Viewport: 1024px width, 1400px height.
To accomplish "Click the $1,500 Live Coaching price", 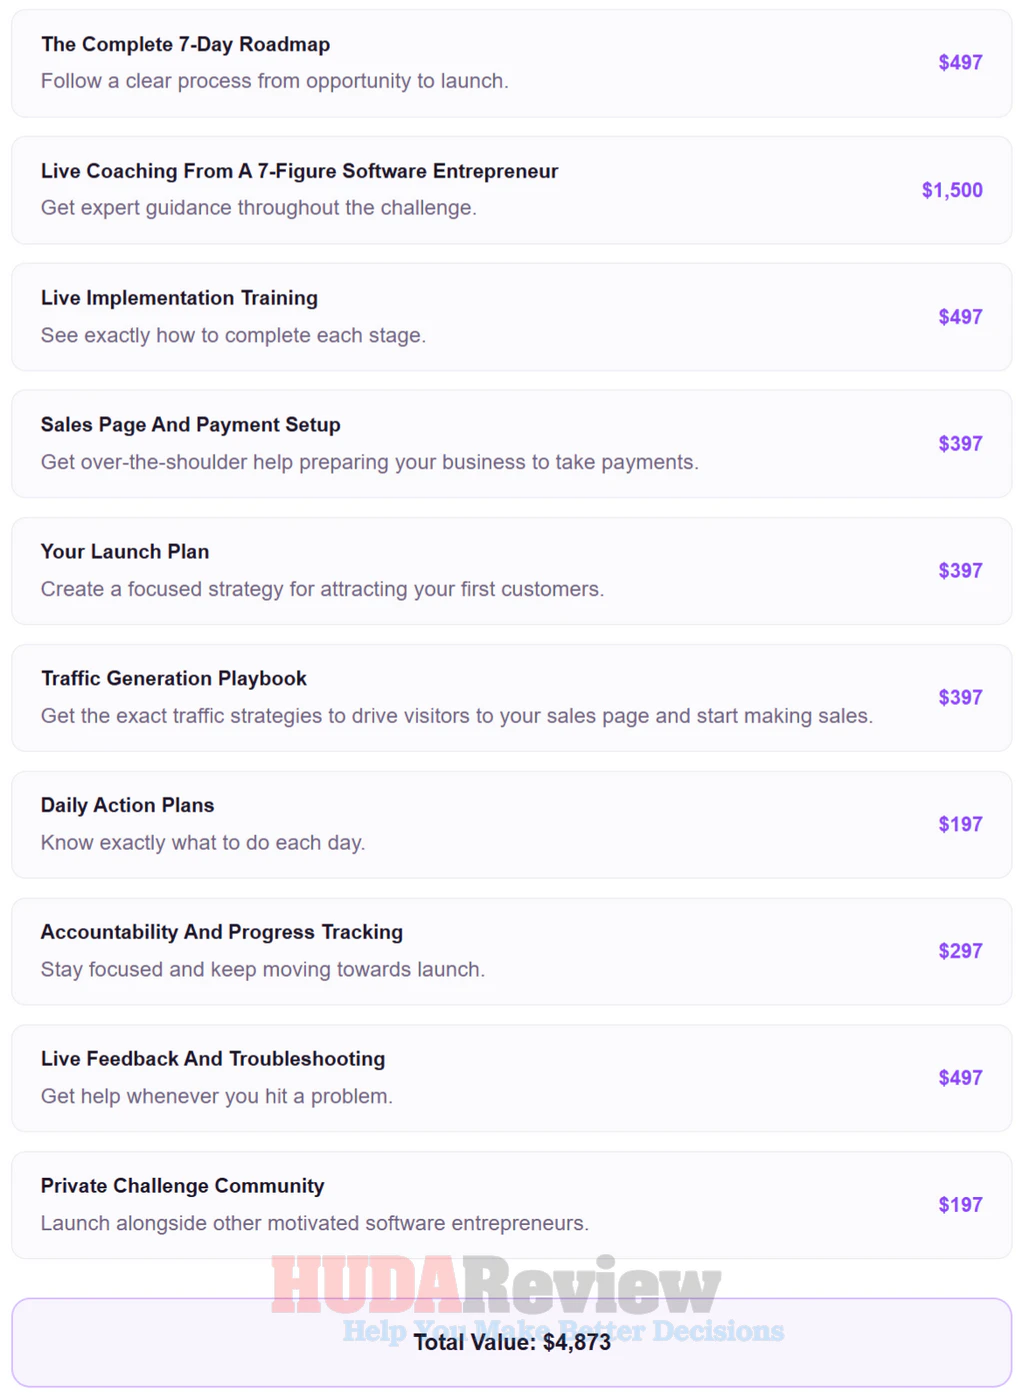I will tap(952, 190).
